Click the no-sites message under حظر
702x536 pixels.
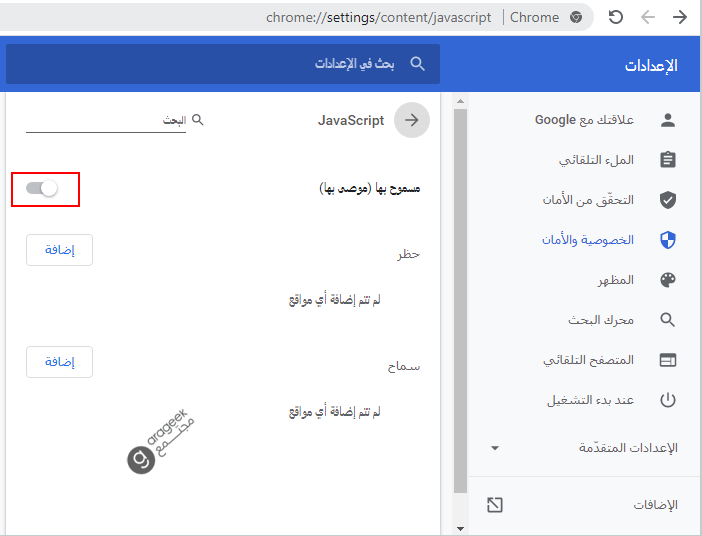tap(334, 300)
